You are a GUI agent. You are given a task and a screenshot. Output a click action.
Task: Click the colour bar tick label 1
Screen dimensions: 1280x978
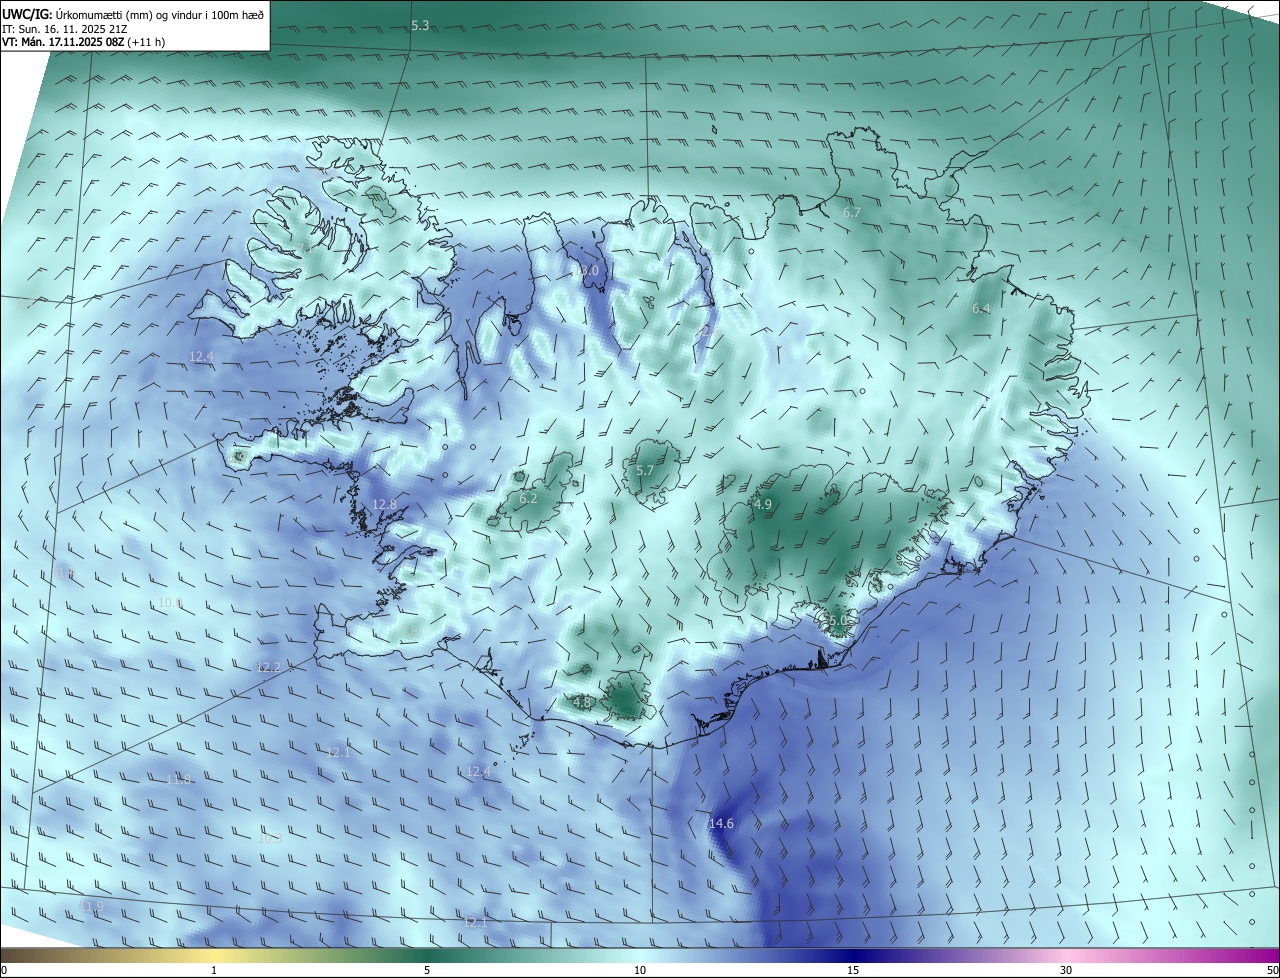click(214, 970)
